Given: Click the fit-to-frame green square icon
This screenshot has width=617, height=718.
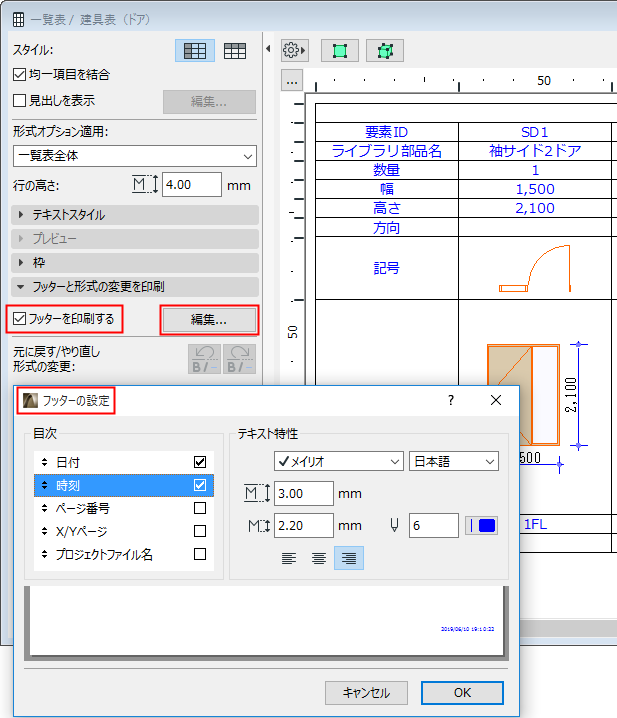Looking at the screenshot, I should [339, 50].
